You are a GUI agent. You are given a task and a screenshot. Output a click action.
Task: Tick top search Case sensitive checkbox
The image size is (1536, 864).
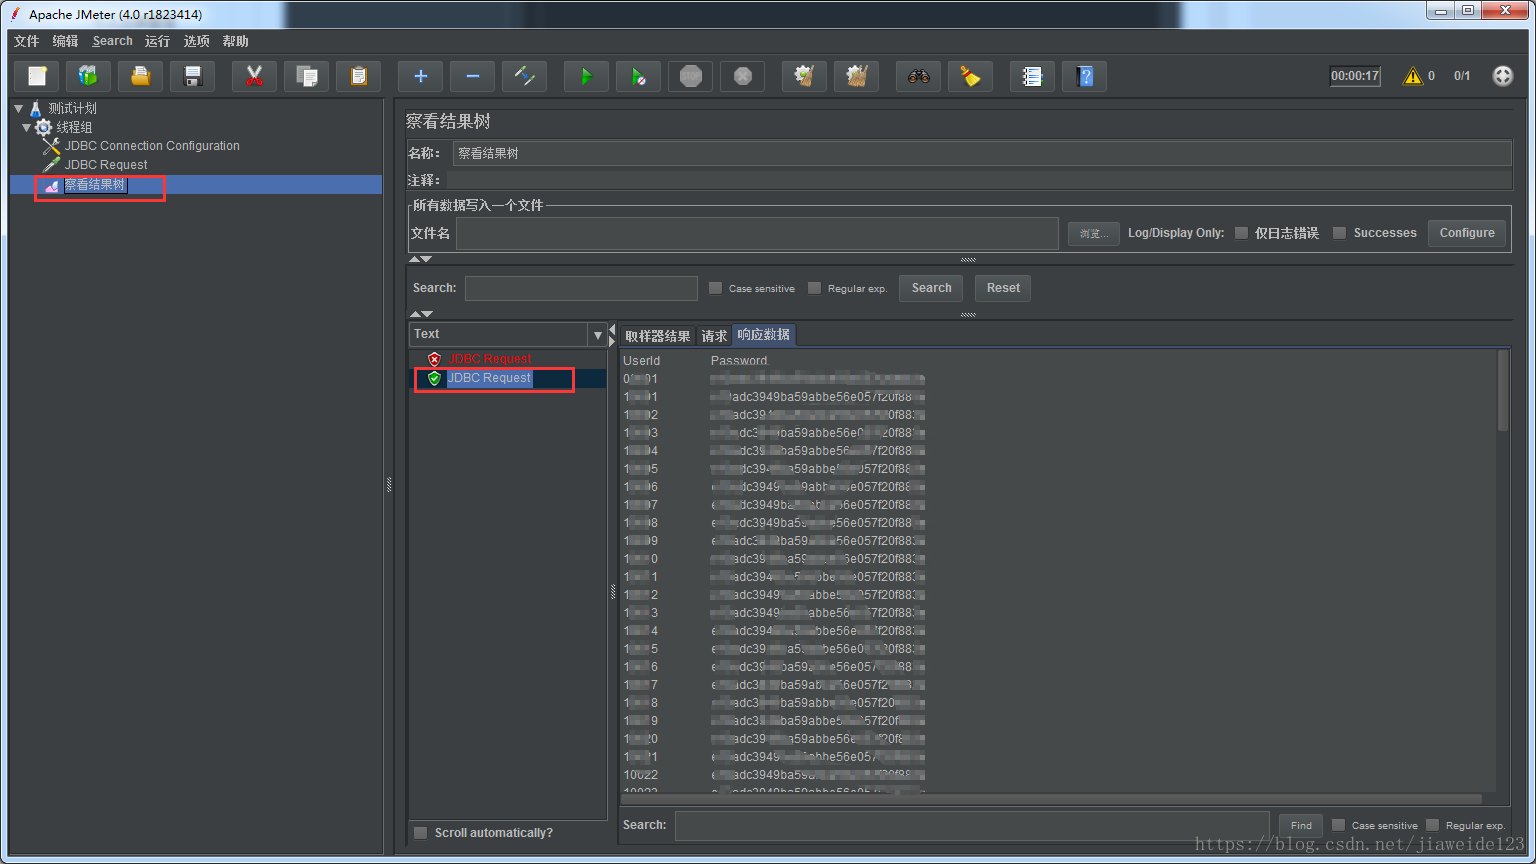coord(715,288)
